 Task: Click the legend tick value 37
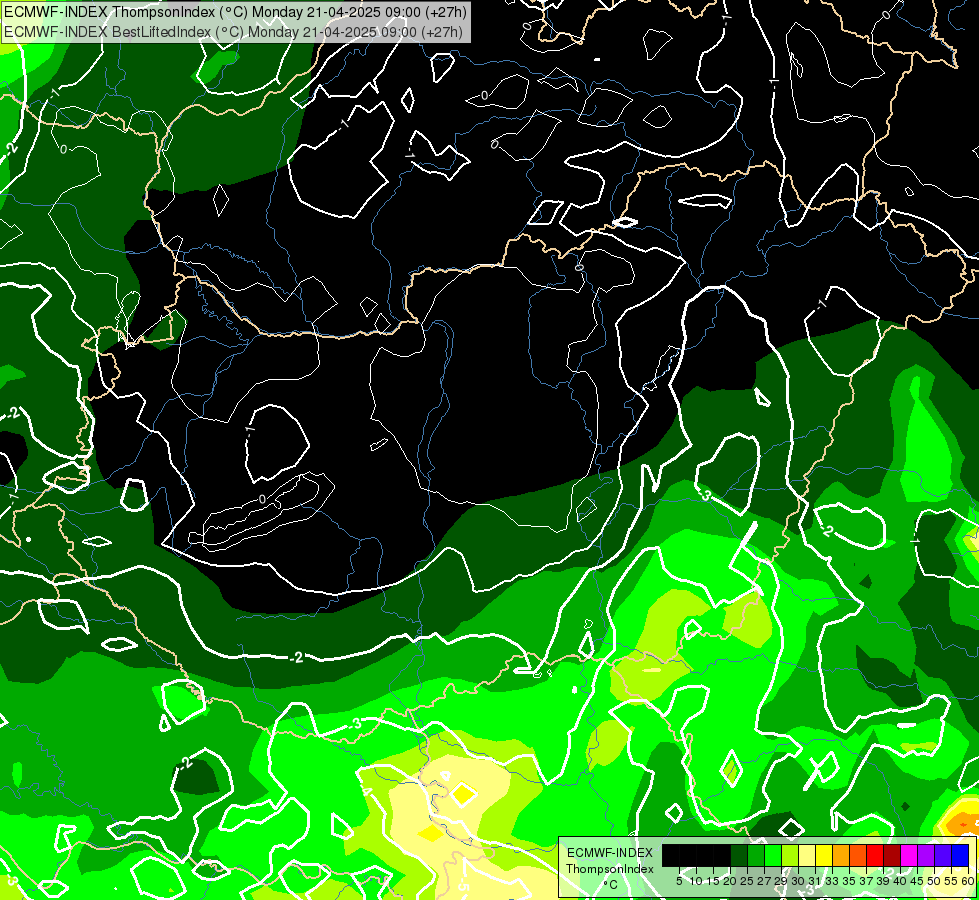[x=867, y=881]
